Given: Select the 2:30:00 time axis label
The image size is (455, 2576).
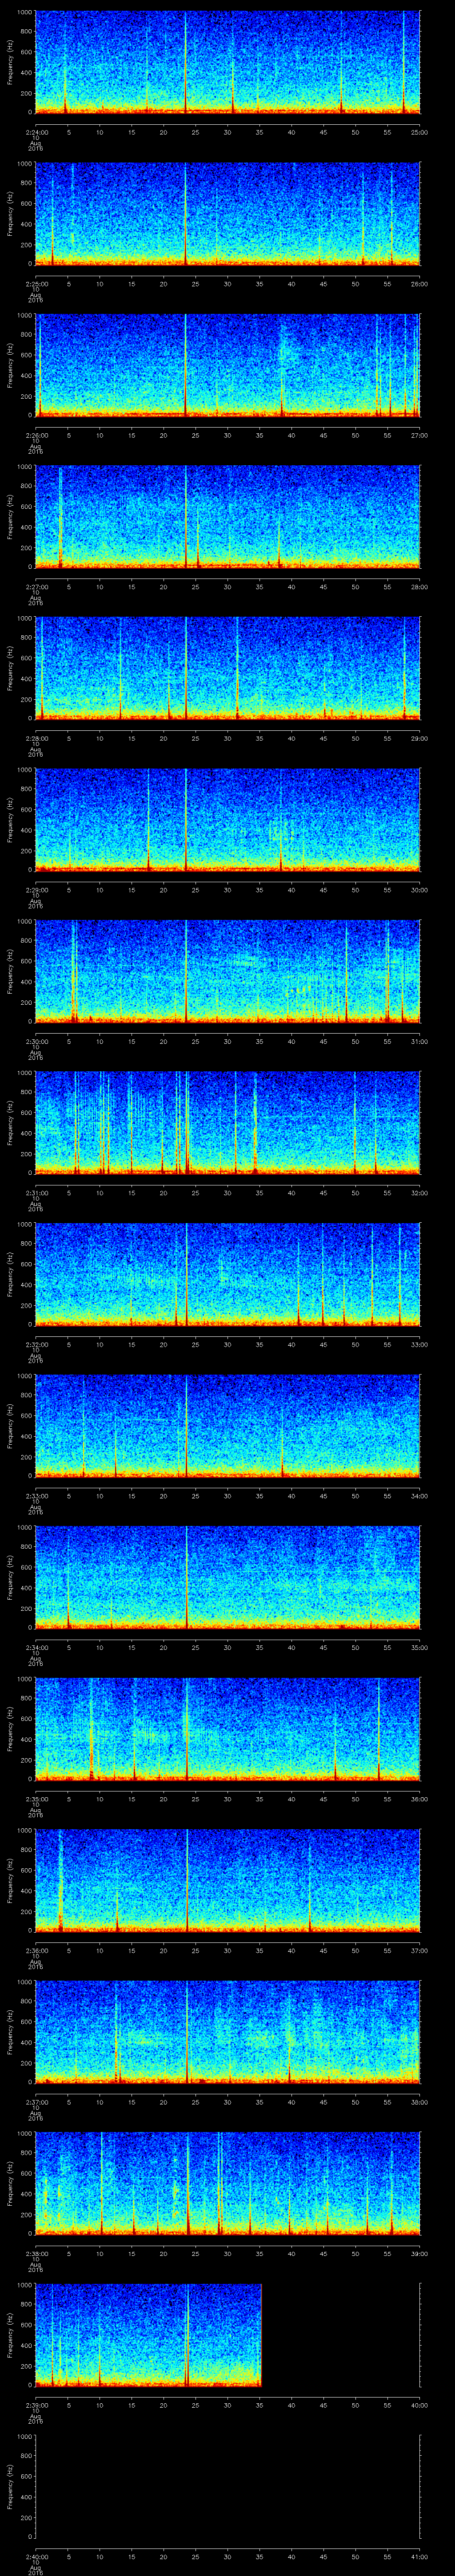Looking at the screenshot, I should (x=35, y=1041).
